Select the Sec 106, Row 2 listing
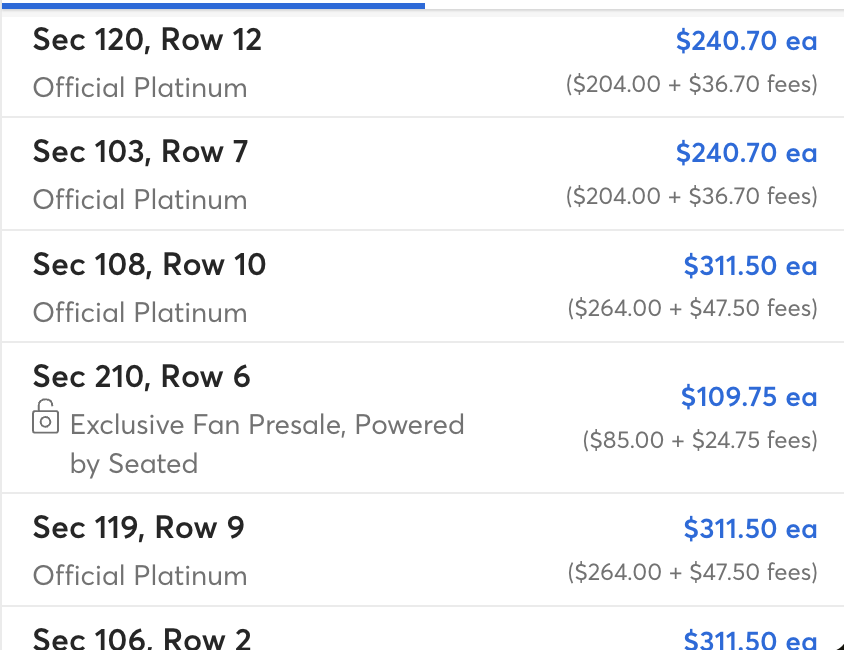844x650 pixels. [423, 628]
